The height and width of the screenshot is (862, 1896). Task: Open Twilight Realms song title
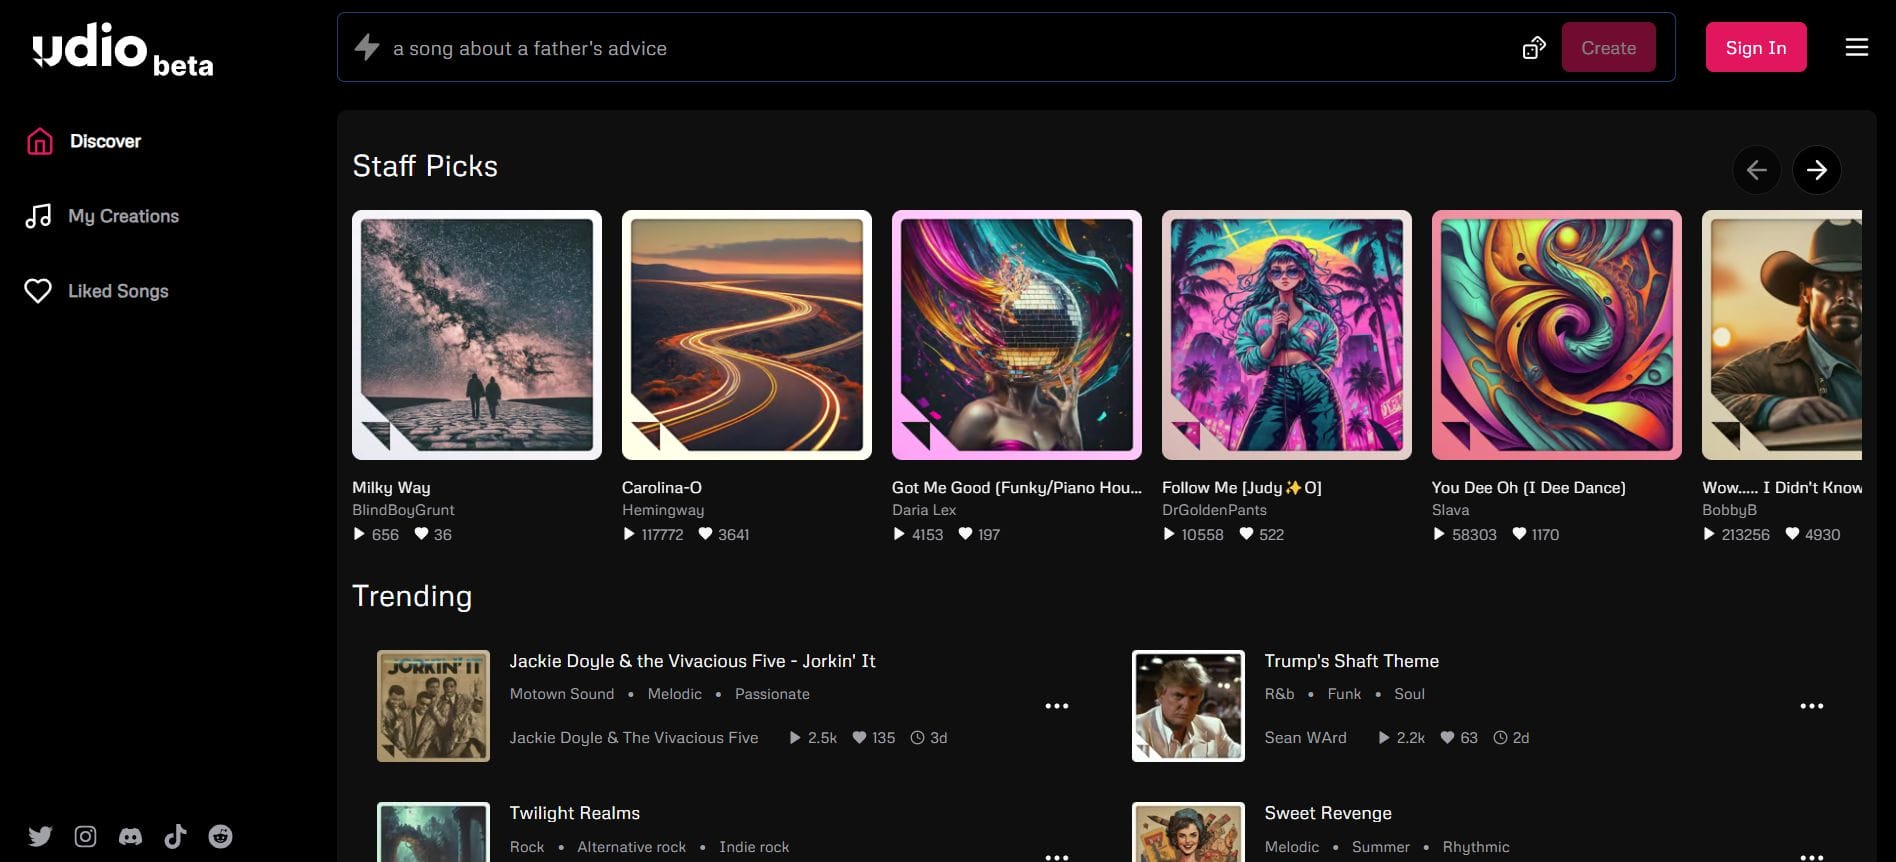575,813
